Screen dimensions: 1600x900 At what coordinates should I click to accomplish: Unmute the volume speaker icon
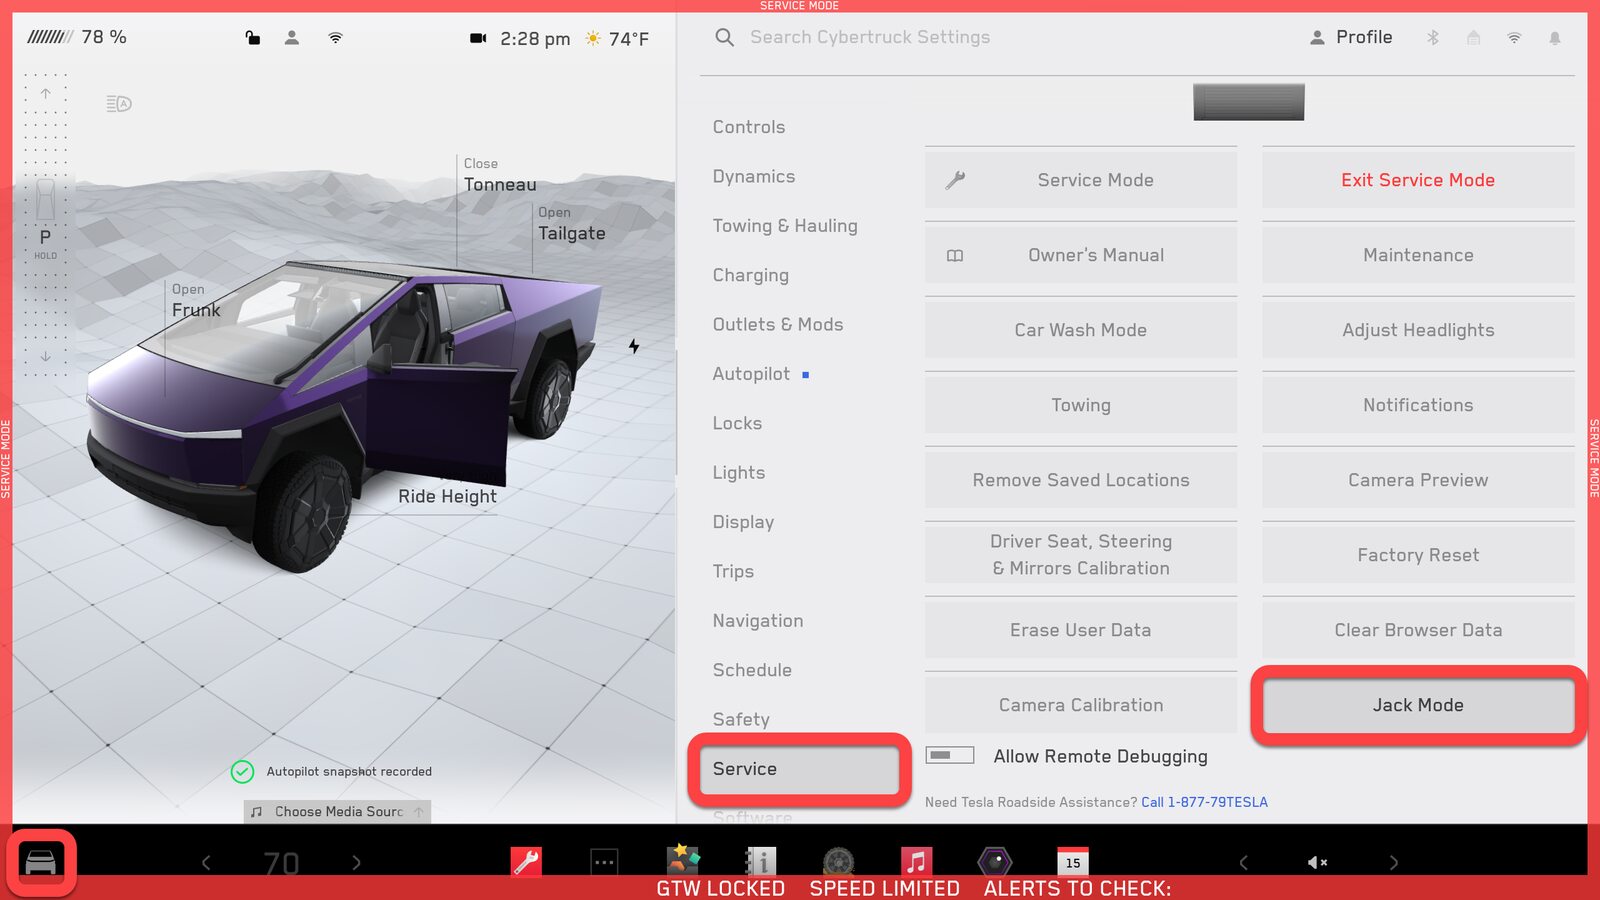tap(1317, 862)
